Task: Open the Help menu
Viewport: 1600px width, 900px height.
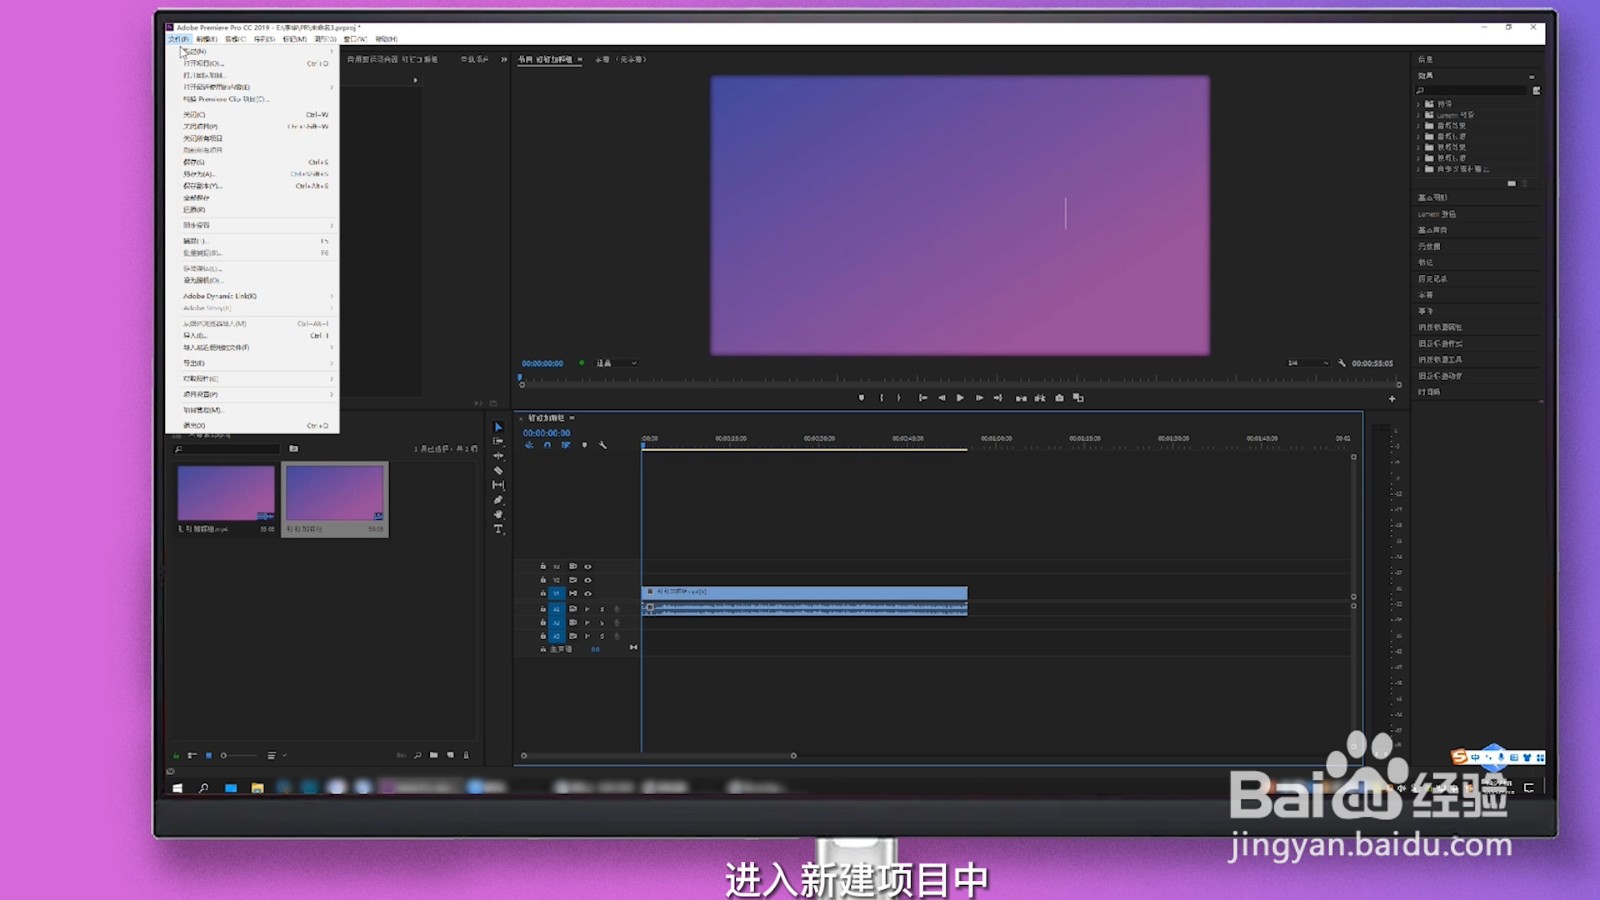Action: pos(386,39)
